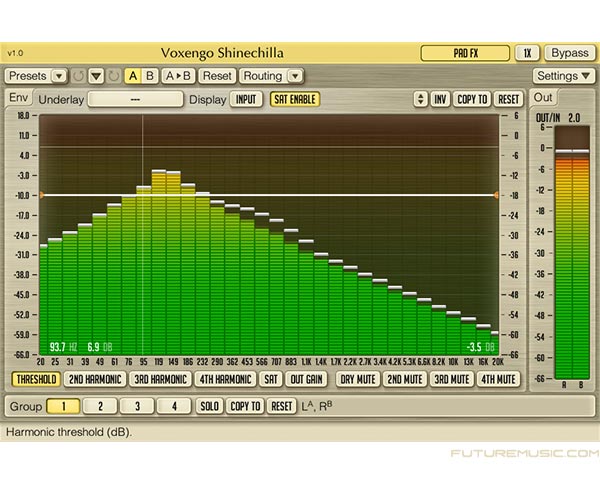This screenshot has width=600, height=493.
Task: Open the undo history dropdown arrow
Action: [x=96, y=76]
